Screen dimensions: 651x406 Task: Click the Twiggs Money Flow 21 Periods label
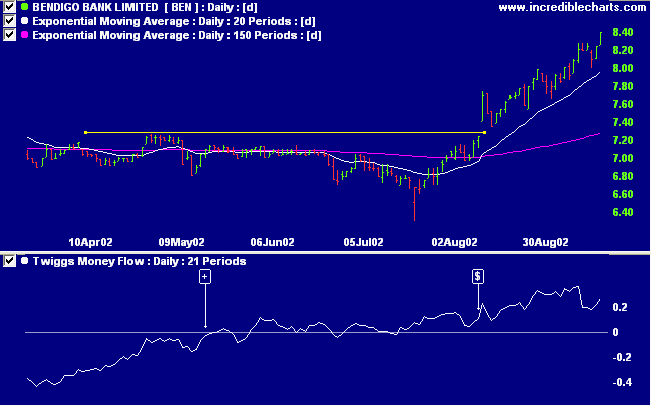click(x=140, y=262)
